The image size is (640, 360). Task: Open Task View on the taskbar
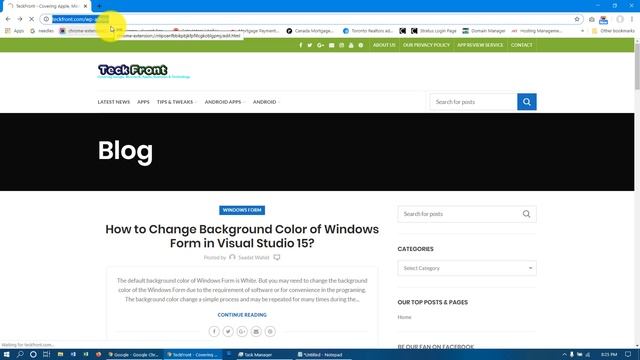[x=47, y=354]
